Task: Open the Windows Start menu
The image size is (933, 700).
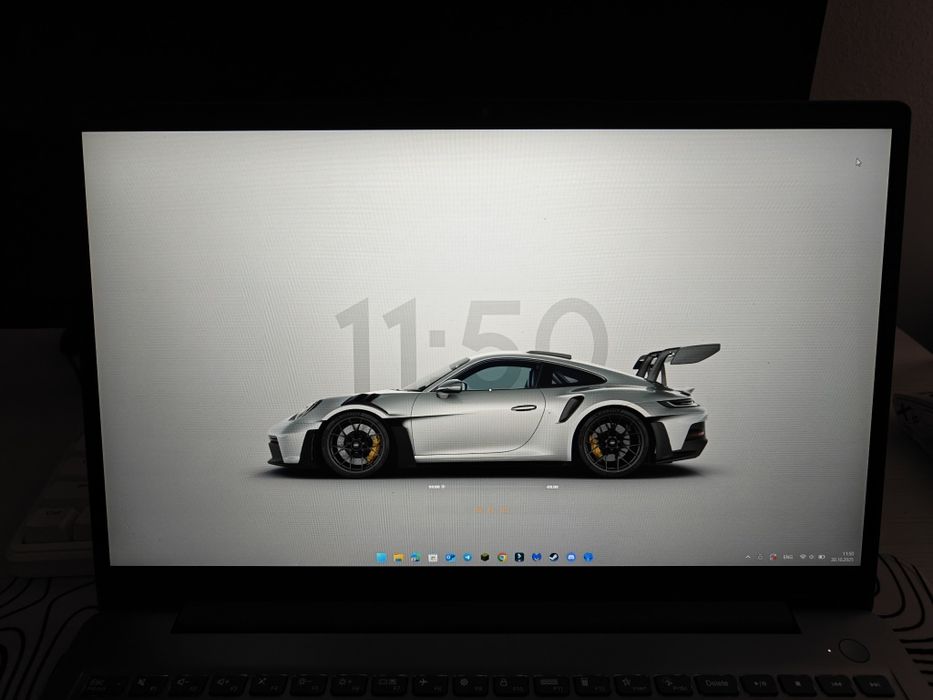Action: pos(381,557)
